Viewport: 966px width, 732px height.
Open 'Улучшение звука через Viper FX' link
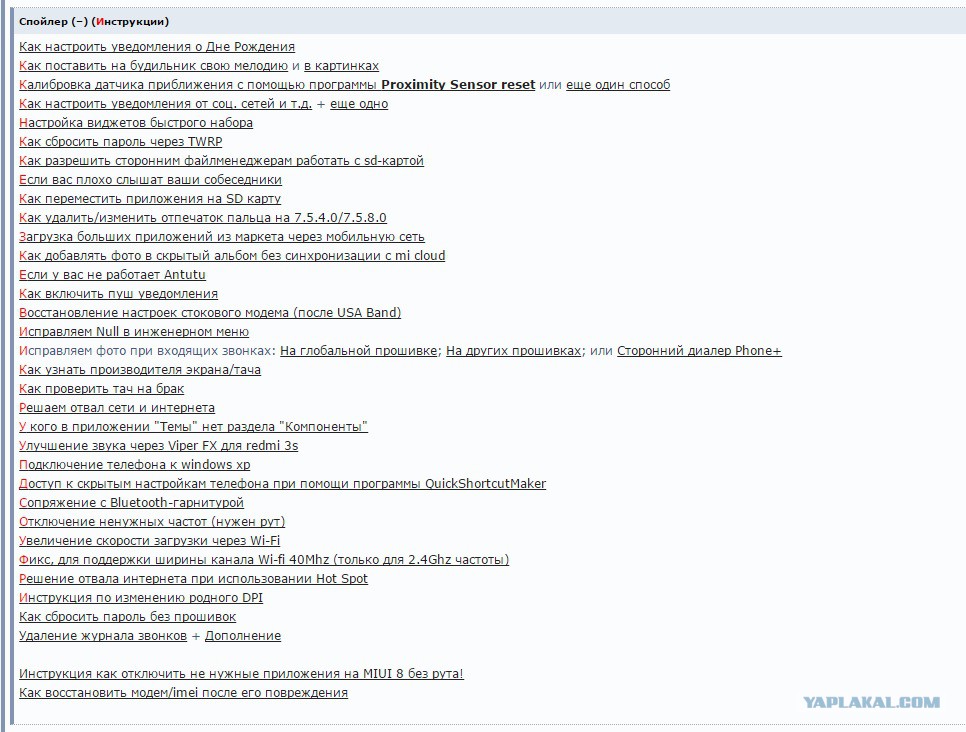(x=158, y=446)
